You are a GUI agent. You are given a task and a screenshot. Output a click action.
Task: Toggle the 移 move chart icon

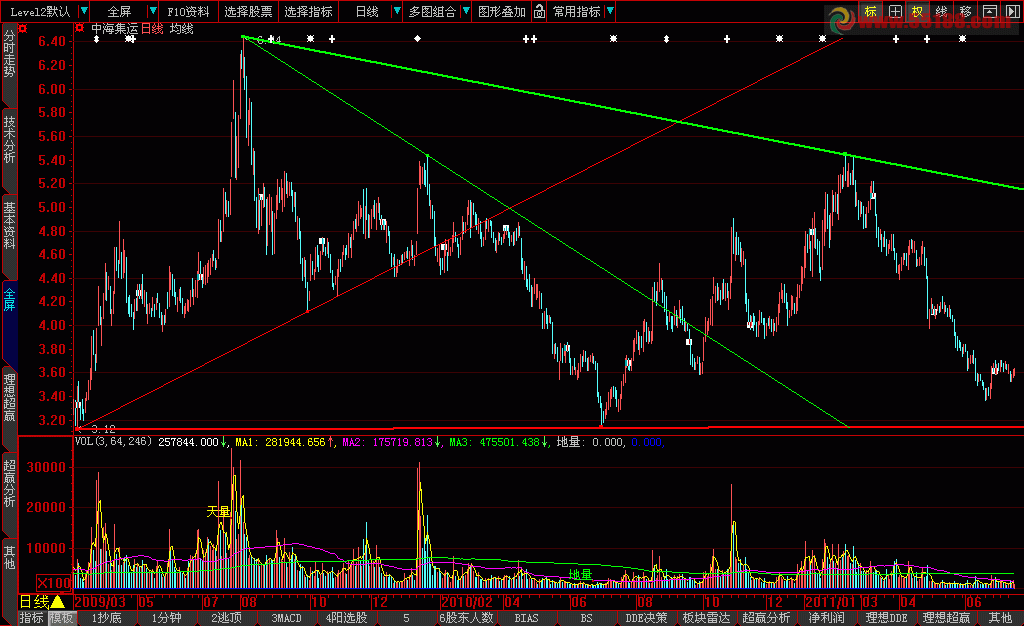966,12
